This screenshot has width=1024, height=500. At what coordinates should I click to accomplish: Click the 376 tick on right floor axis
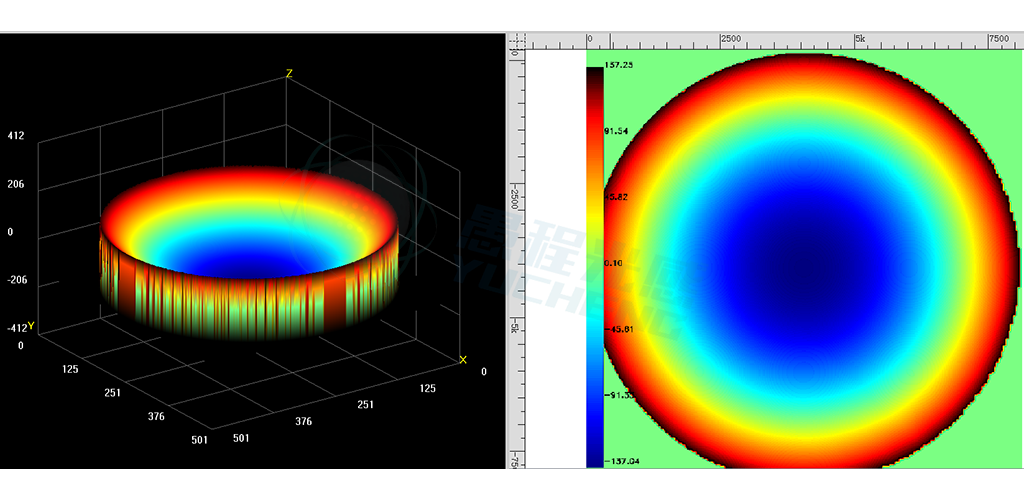pos(303,421)
